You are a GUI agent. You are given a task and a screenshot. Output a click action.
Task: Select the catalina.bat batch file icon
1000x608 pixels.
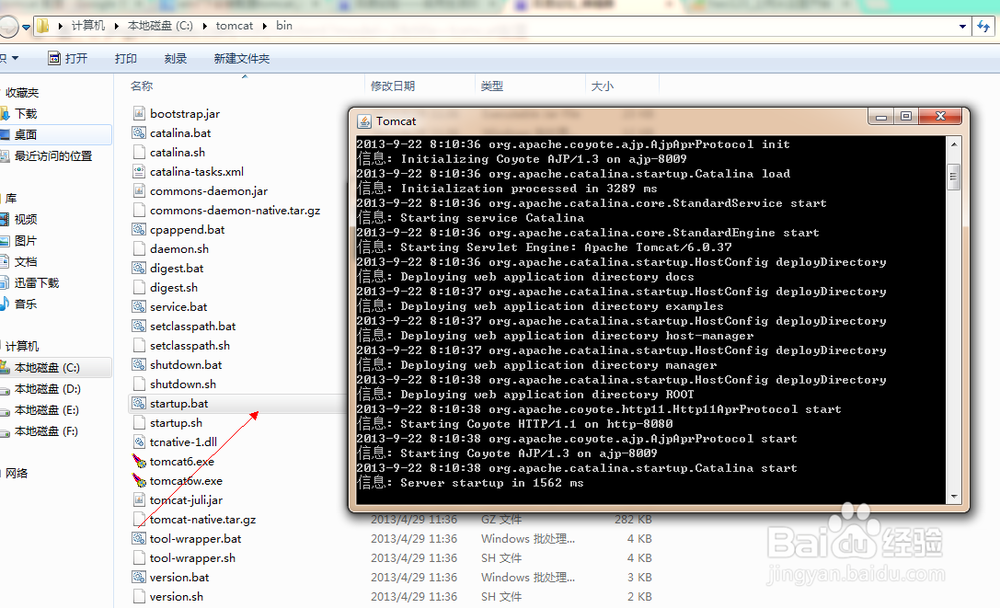139,133
